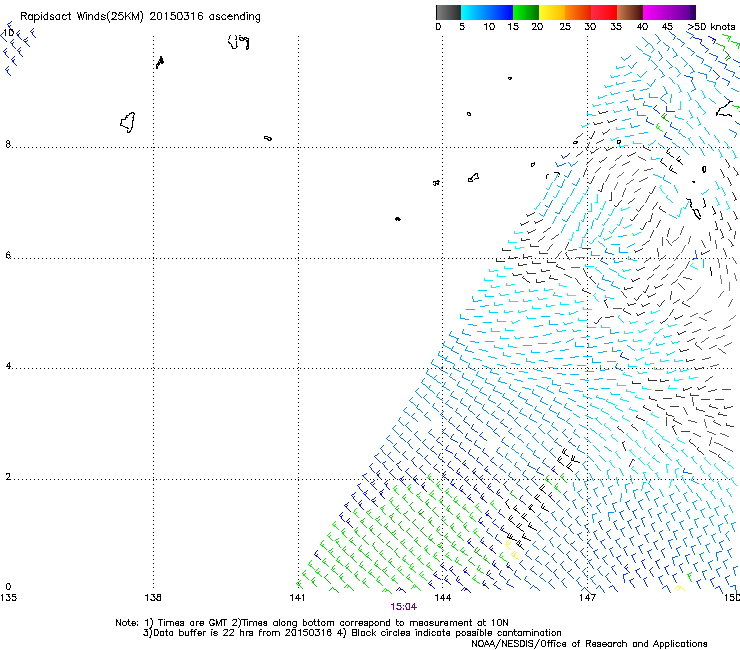The image size is (740, 650).
Task: Click the '>50 knots' legend label
Action: coord(711,27)
